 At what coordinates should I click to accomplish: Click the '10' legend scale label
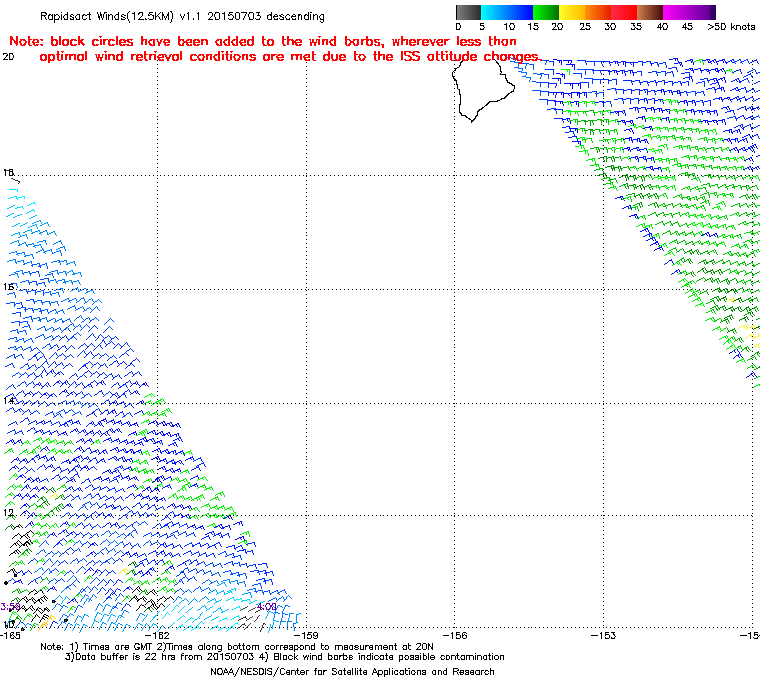coord(508,27)
